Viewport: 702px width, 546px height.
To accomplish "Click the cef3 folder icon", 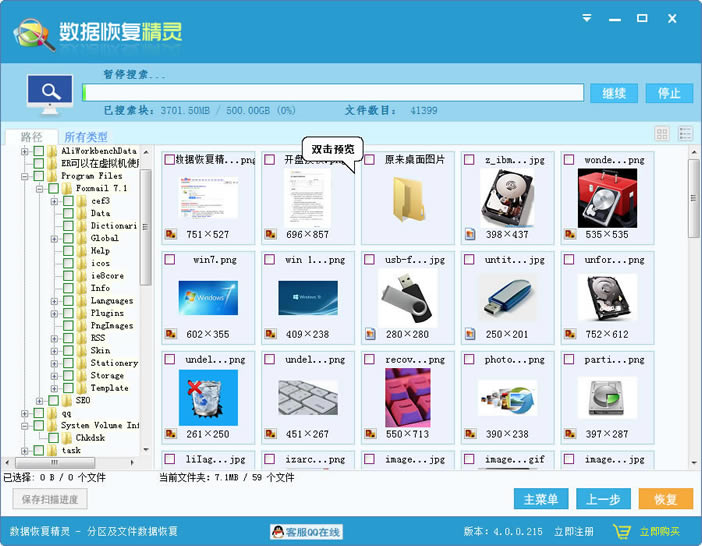I will (81, 200).
